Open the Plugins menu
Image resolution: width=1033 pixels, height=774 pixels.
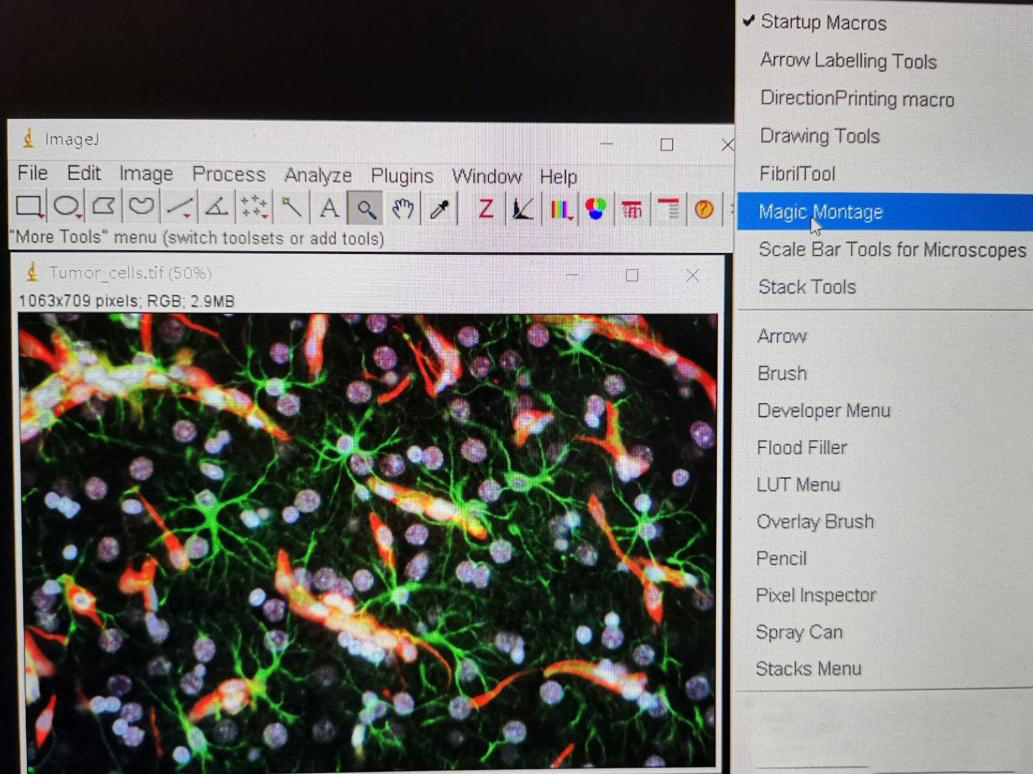(x=401, y=175)
